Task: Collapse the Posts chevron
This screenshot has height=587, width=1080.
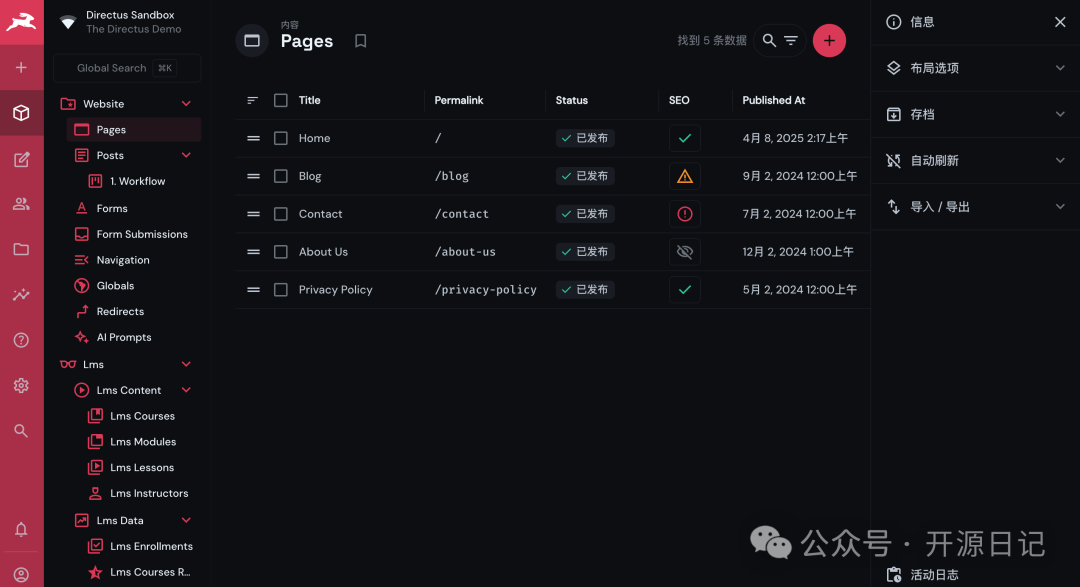Action: [x=186, y=156]
